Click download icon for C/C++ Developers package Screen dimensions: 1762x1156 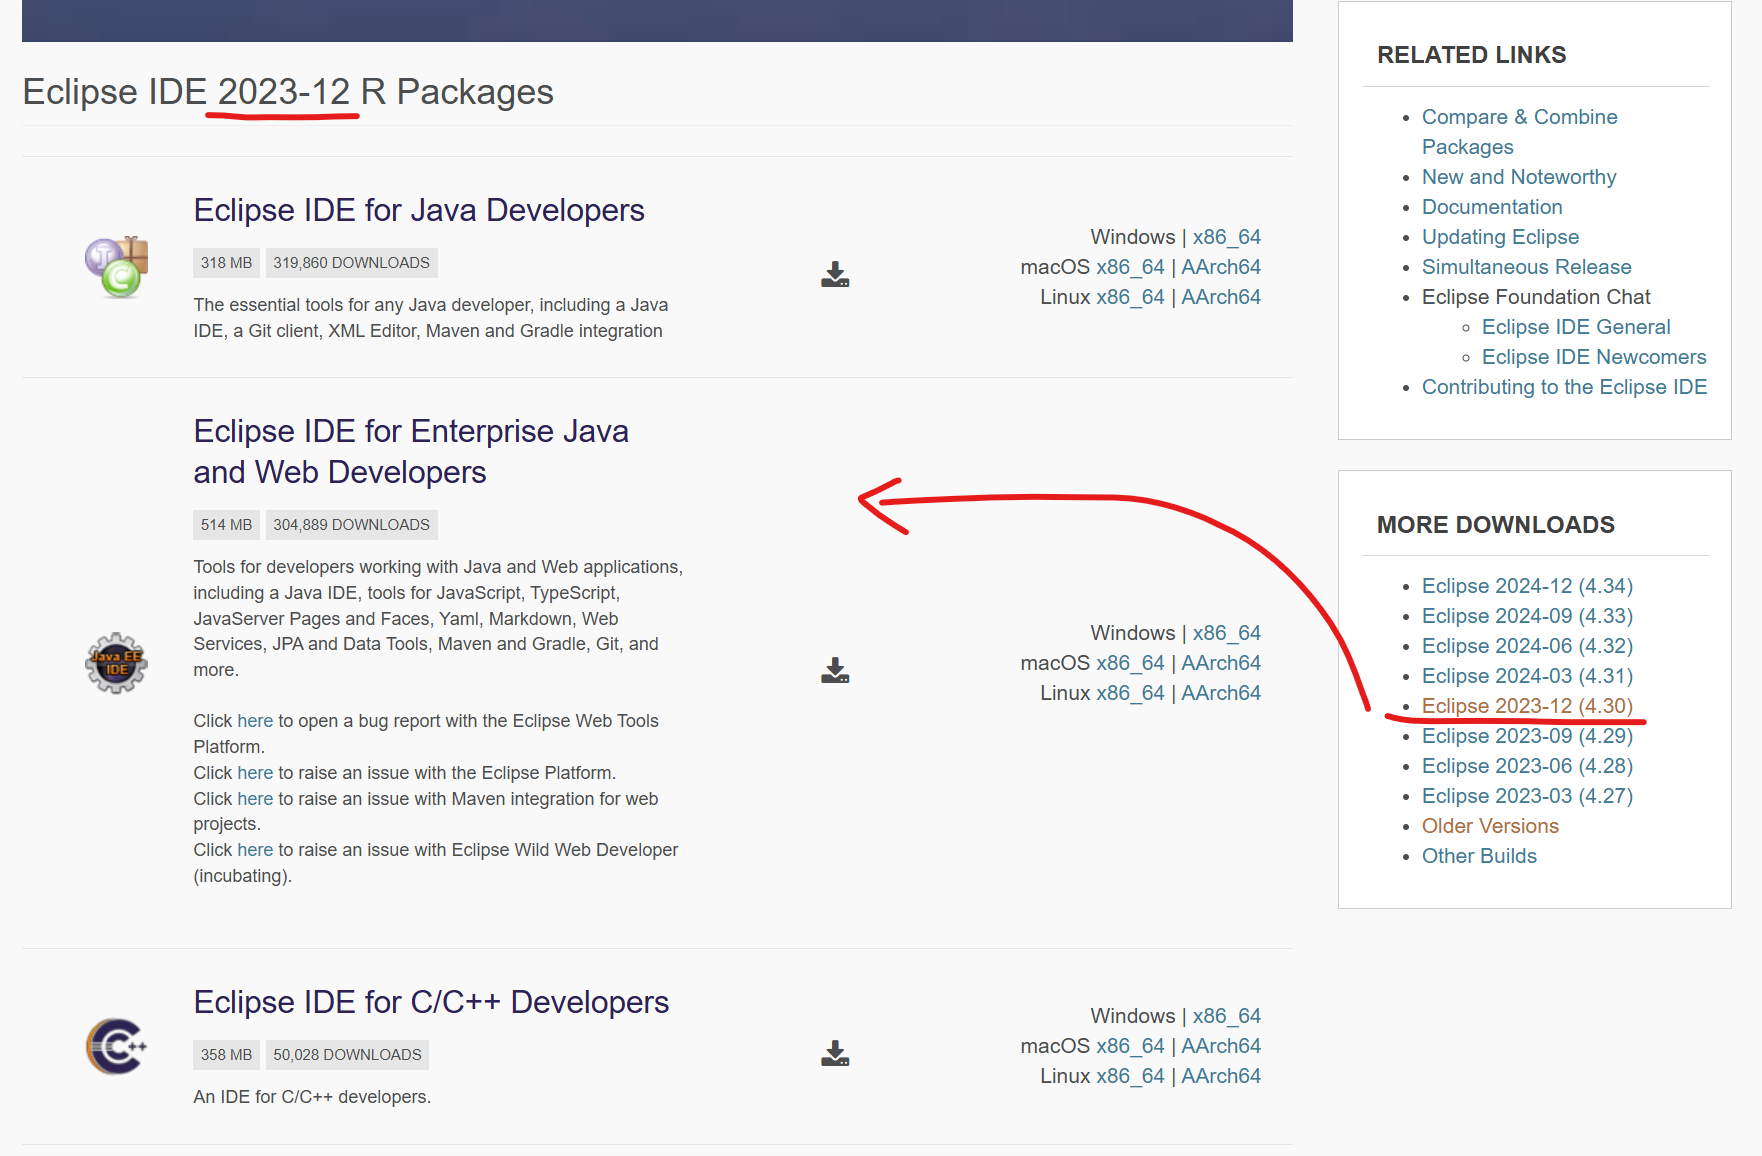point(835,1053)
